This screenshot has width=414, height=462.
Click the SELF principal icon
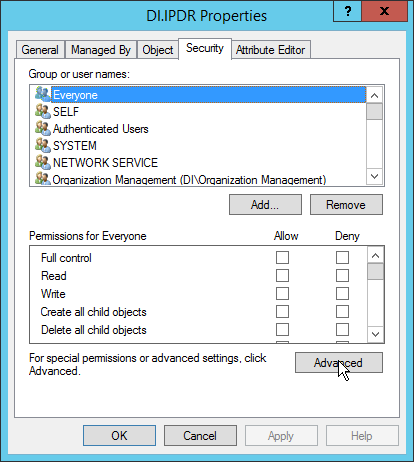pos(43,111)
